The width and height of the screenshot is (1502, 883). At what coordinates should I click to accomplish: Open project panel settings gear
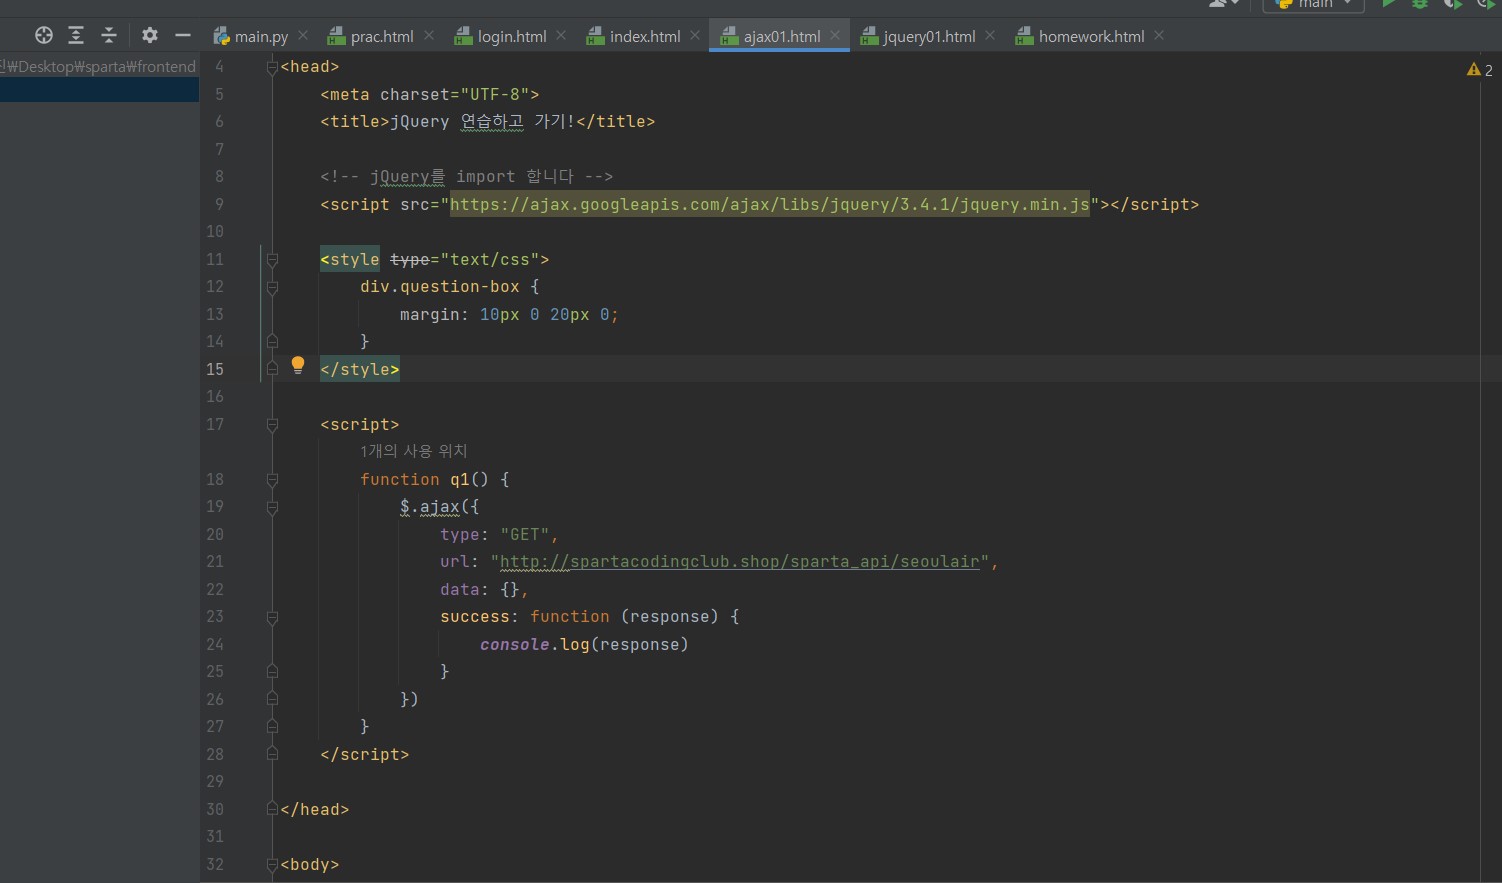coord(150,36)
